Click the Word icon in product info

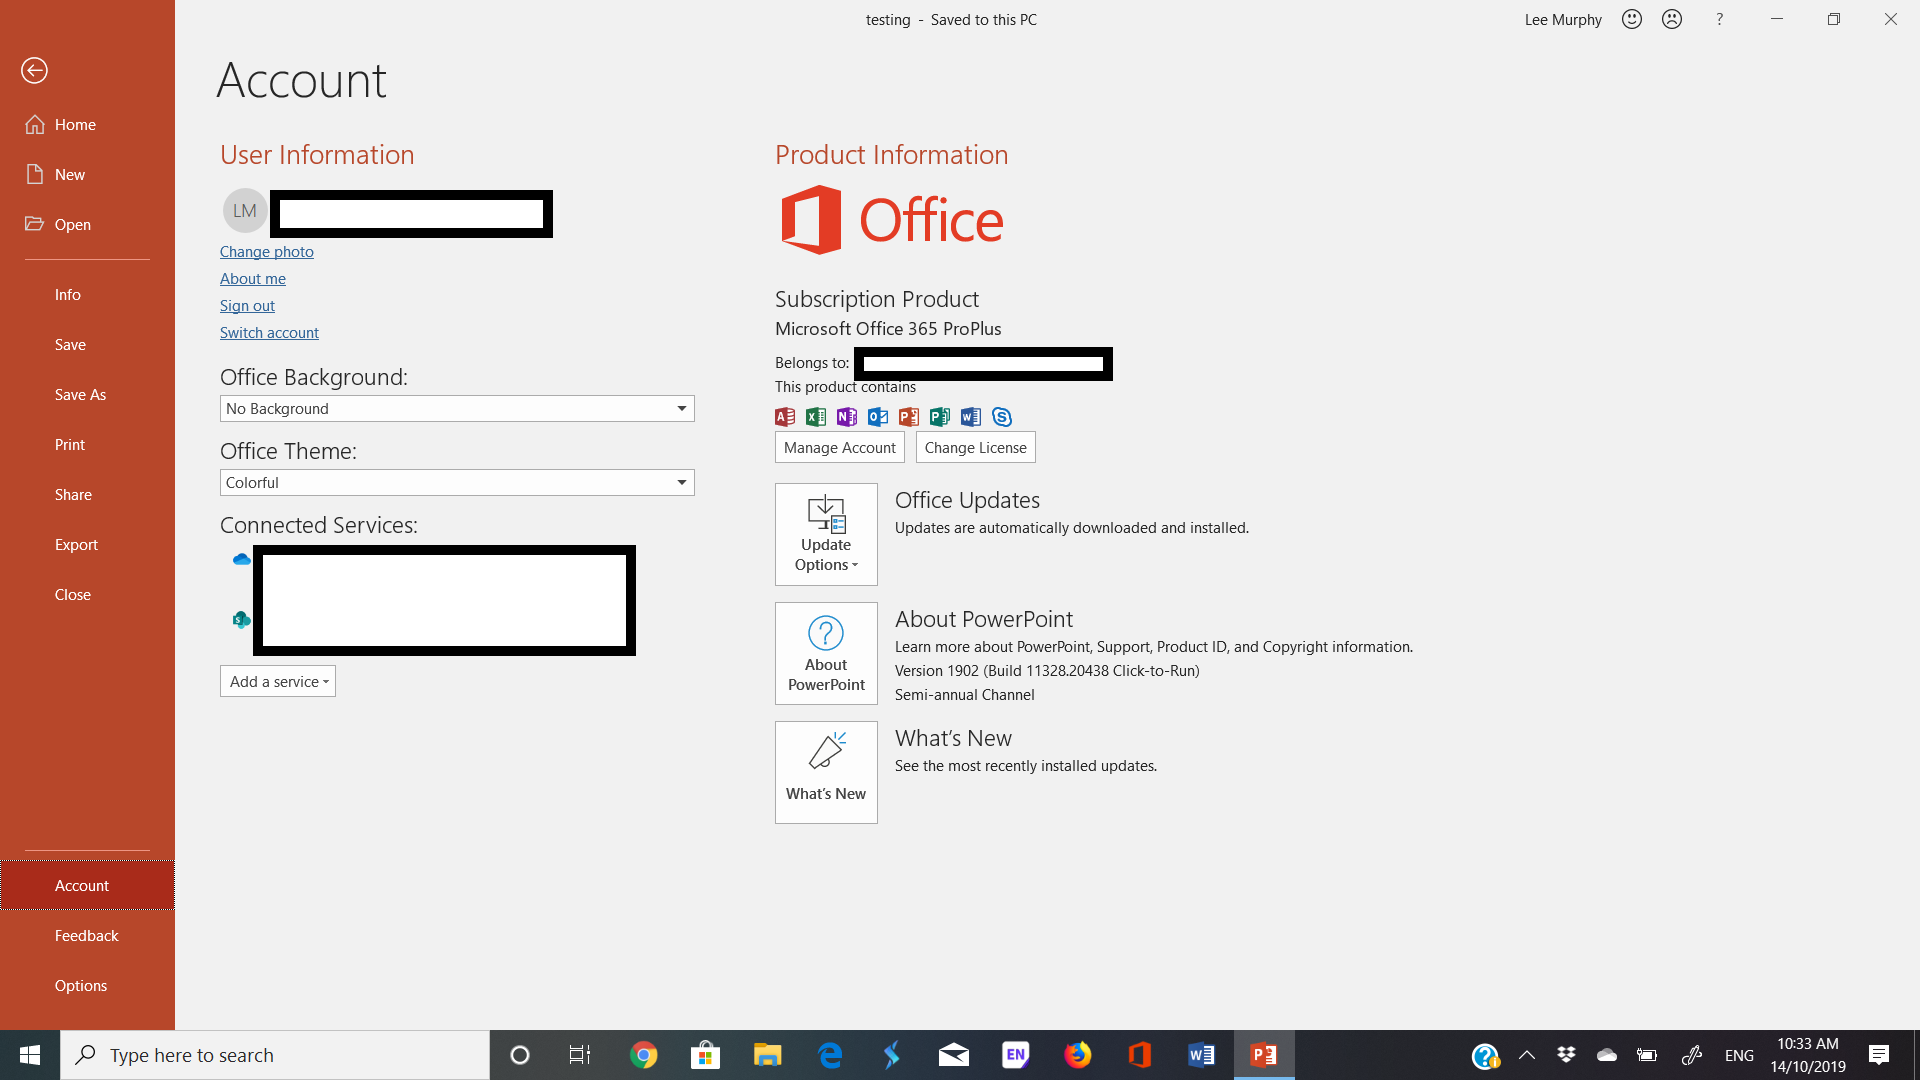pos(971,417)
